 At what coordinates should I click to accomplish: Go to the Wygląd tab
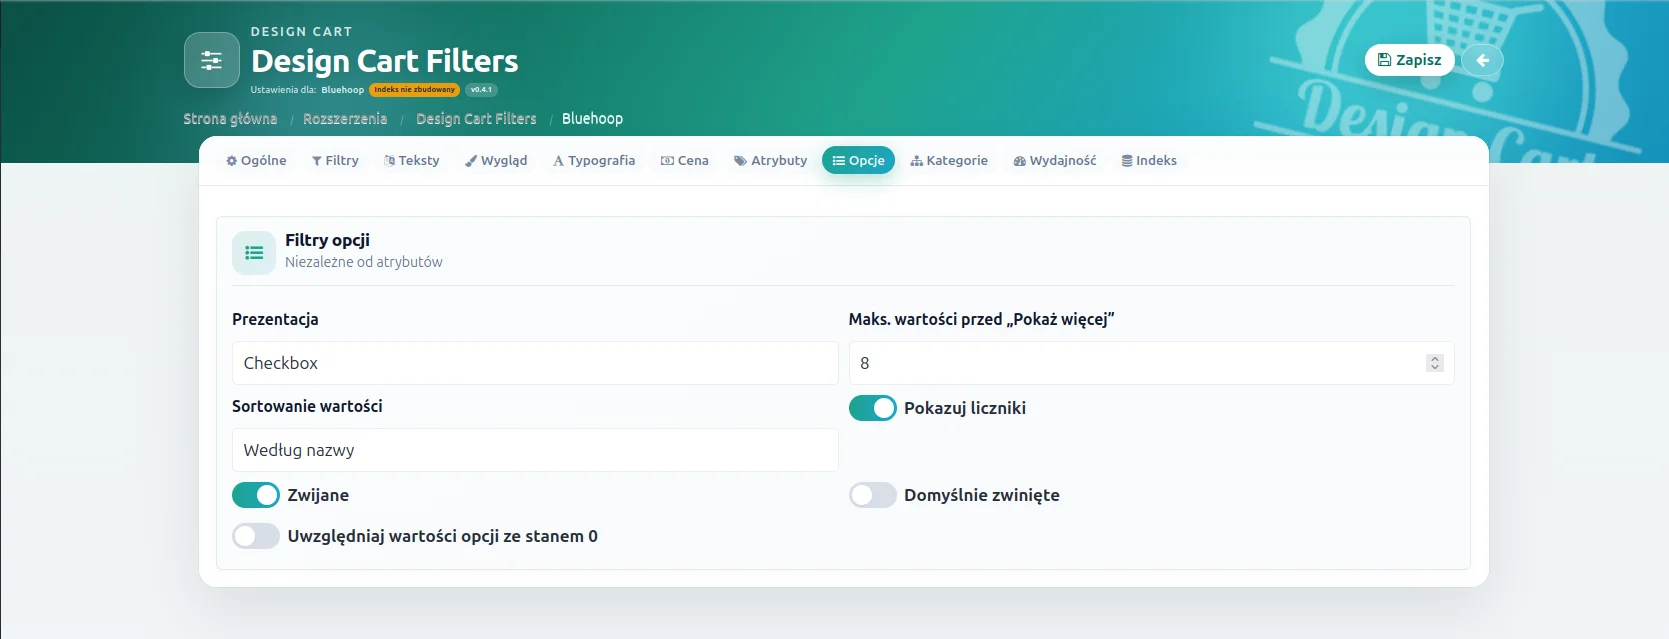pos(496,160)
